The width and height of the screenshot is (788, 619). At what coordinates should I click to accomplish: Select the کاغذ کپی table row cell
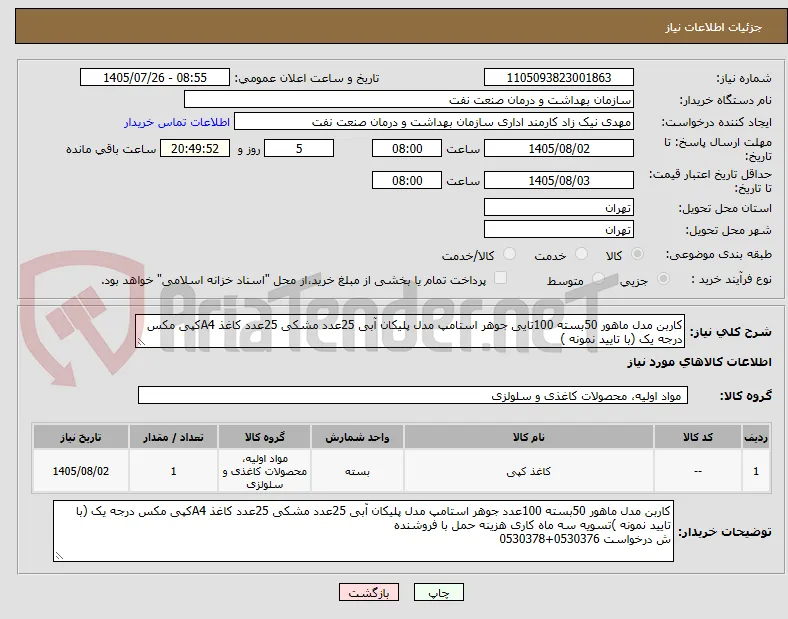[529, 471]
